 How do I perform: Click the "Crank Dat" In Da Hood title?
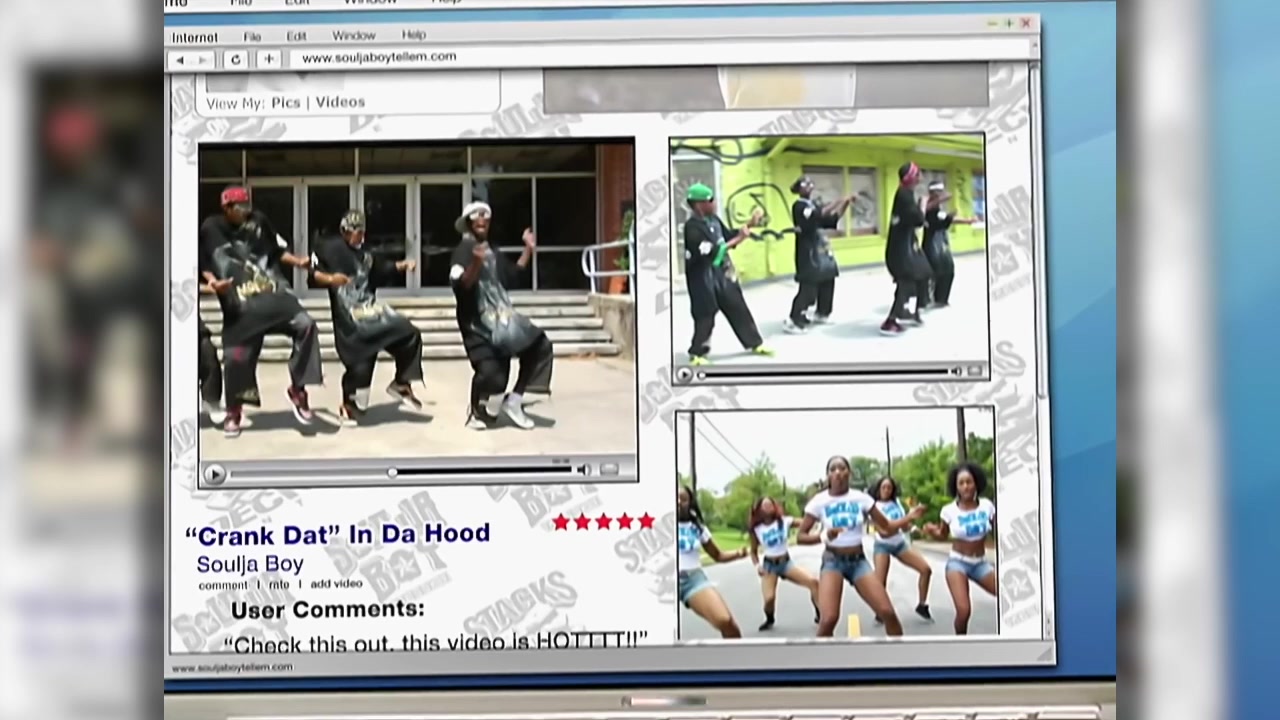tap(338, 534)
